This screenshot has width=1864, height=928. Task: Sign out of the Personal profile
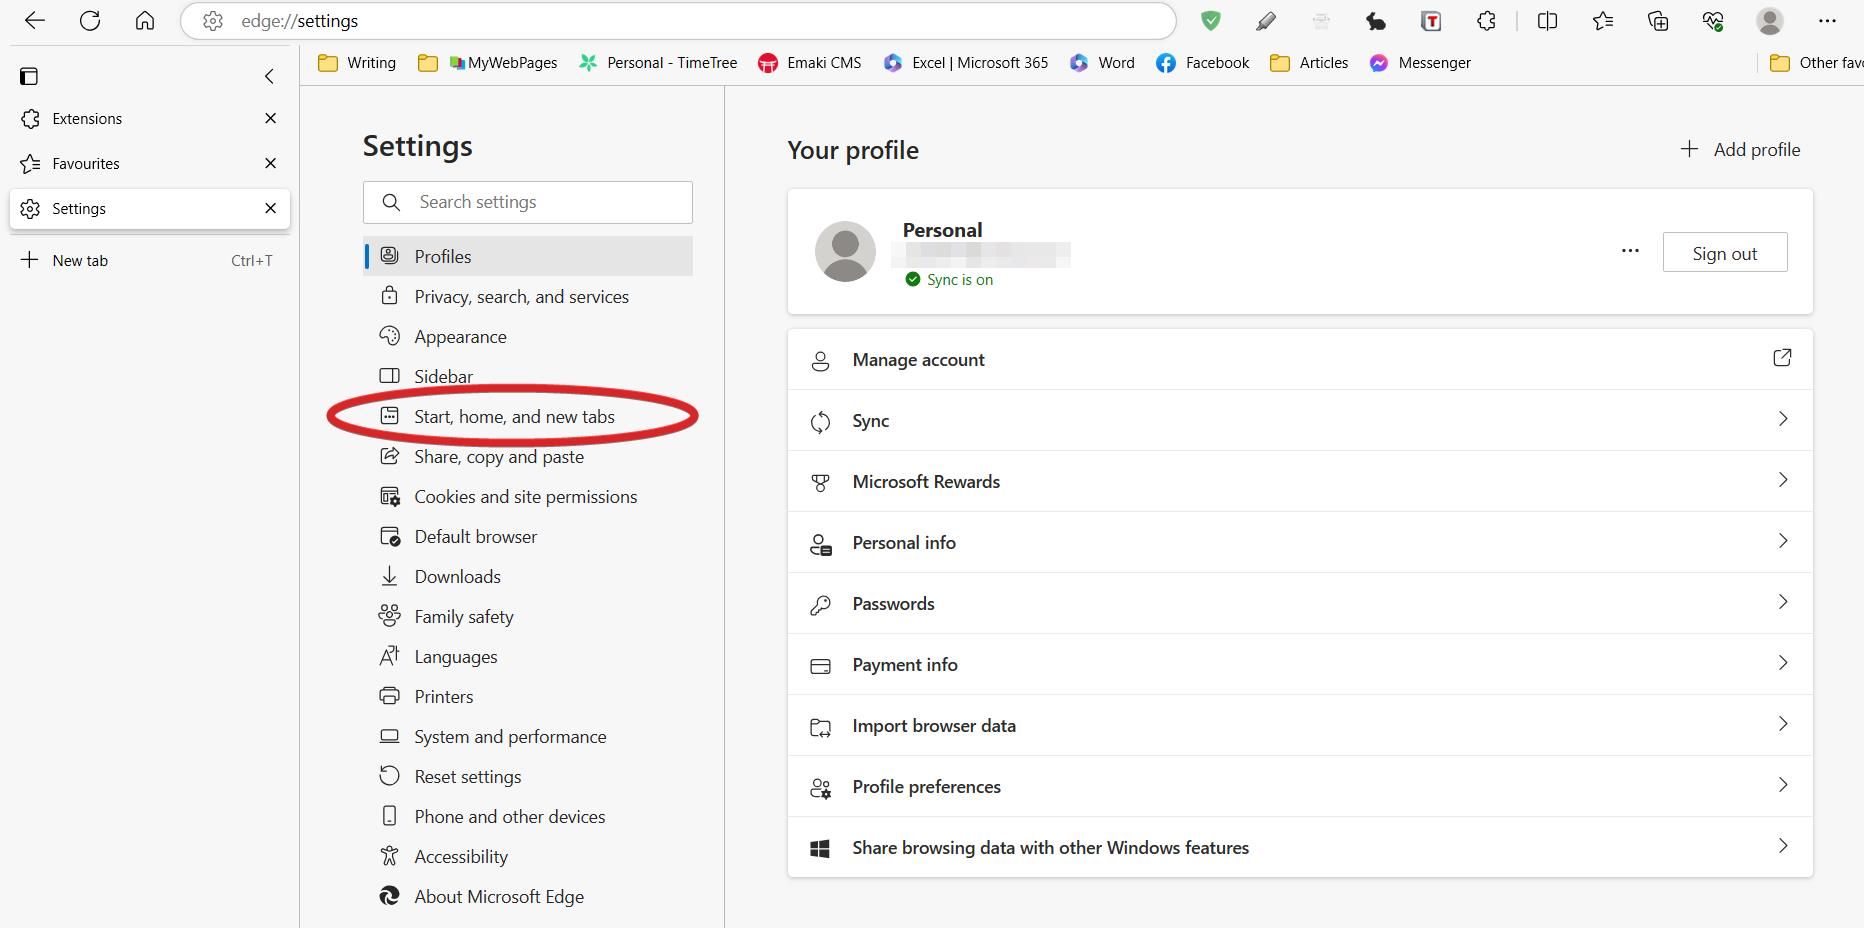[x=1724, y=253]
